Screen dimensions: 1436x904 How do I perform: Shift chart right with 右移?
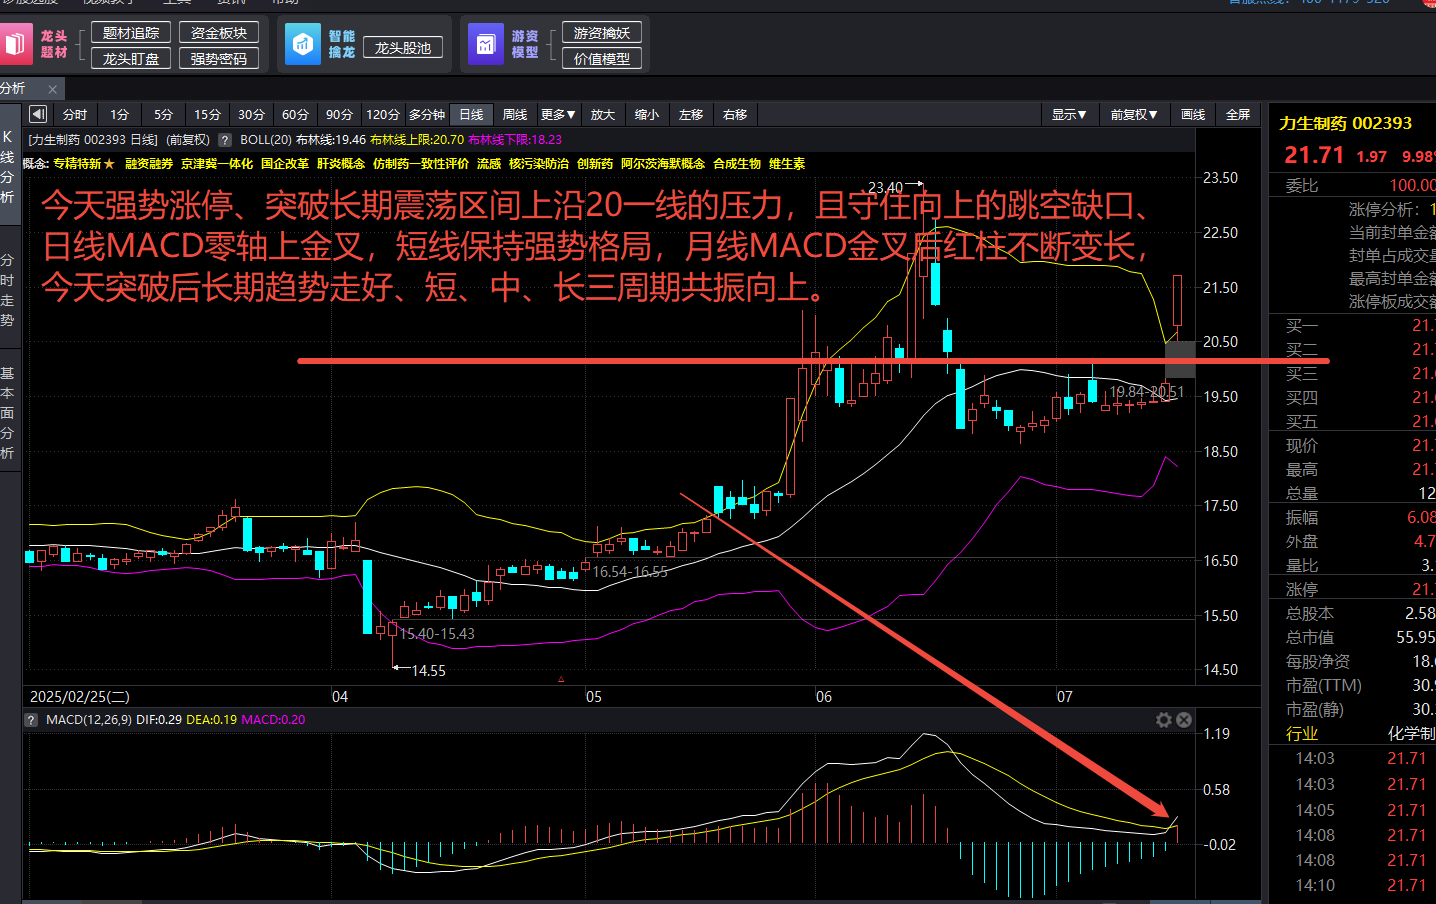(x=735, y=114)
